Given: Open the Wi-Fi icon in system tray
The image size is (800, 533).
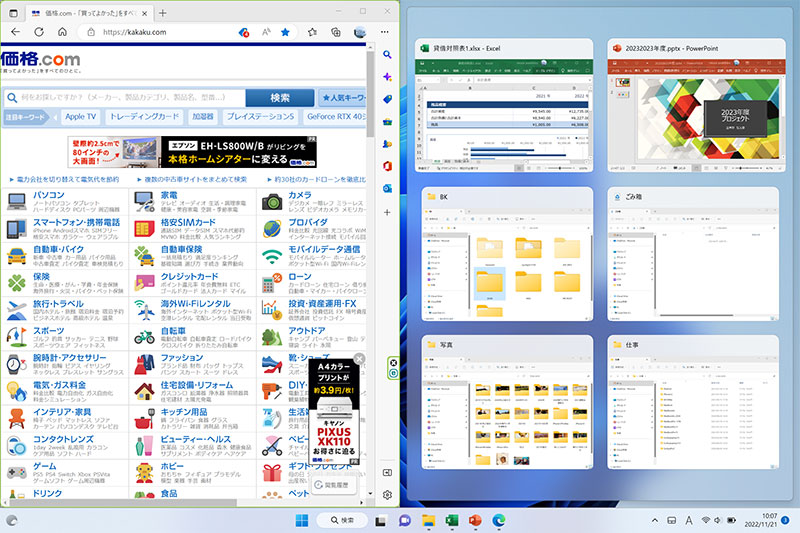Looking at the screenshot, I should [x=706, y=520].
